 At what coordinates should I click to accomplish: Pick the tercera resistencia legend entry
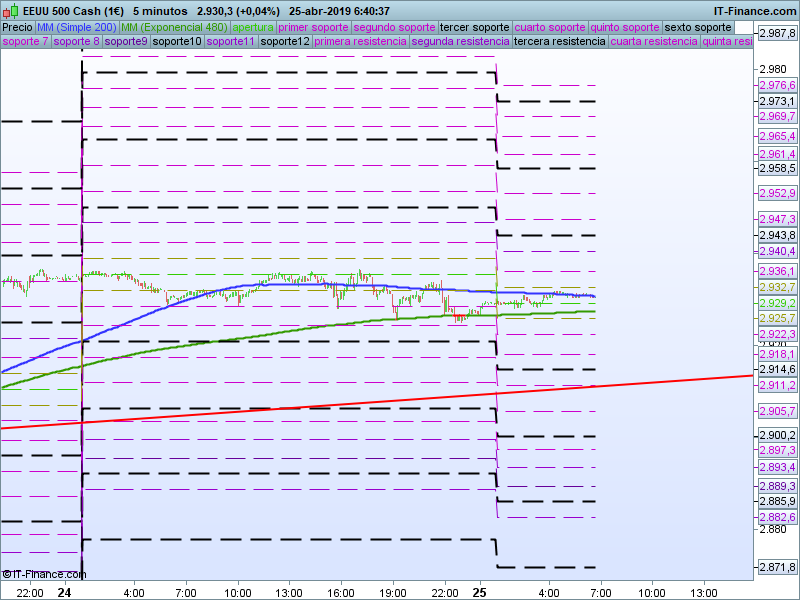pyautogui.click(x=560, y=41)
